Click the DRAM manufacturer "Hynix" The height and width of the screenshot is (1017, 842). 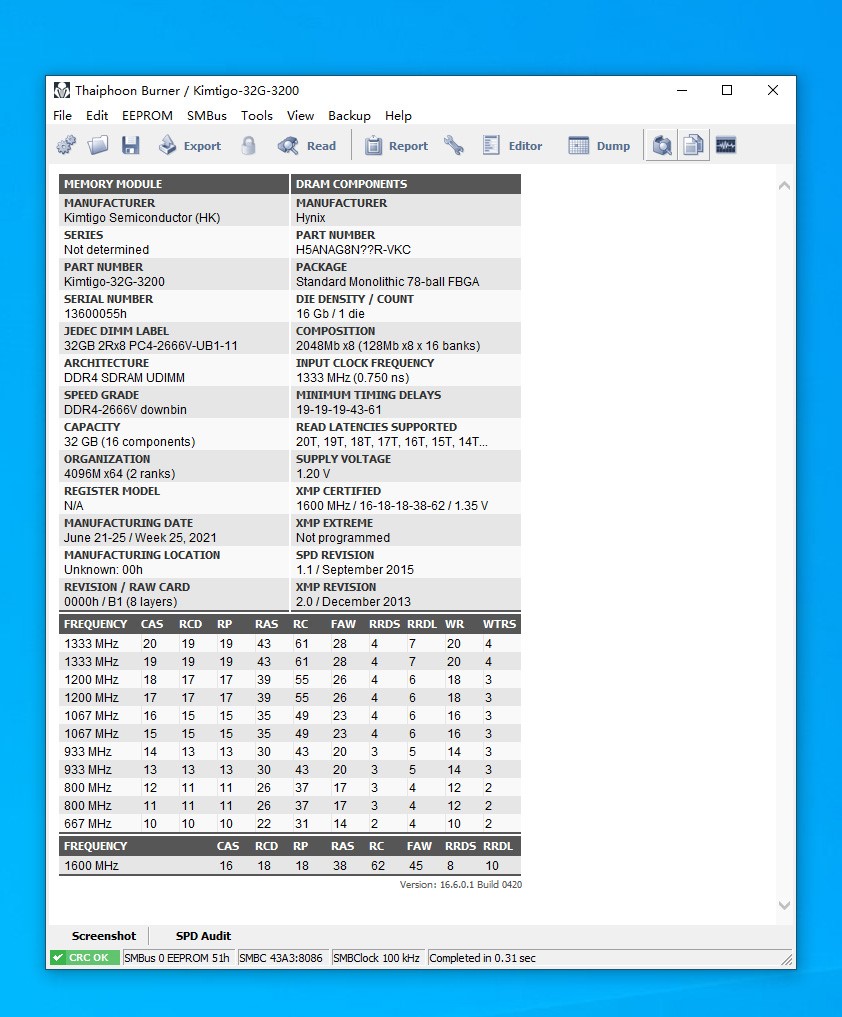tap(311, 218)
